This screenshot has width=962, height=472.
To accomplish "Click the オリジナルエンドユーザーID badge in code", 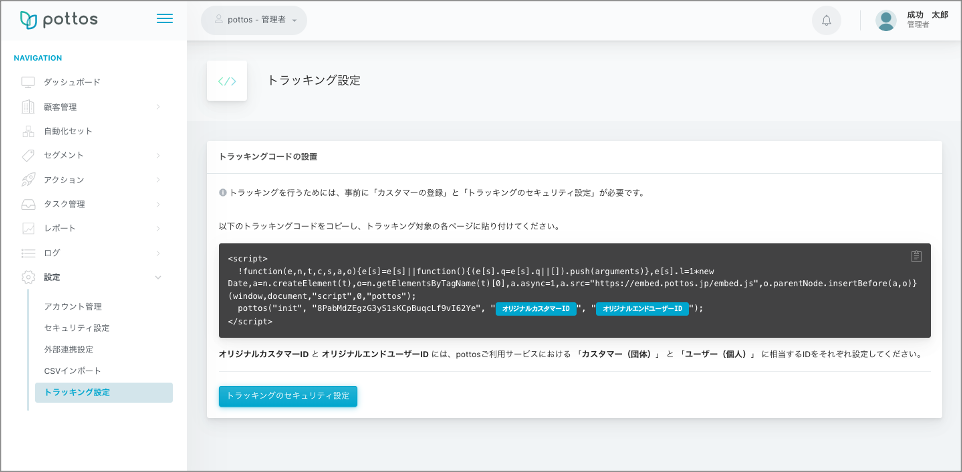I will click(x=642, y=309).
